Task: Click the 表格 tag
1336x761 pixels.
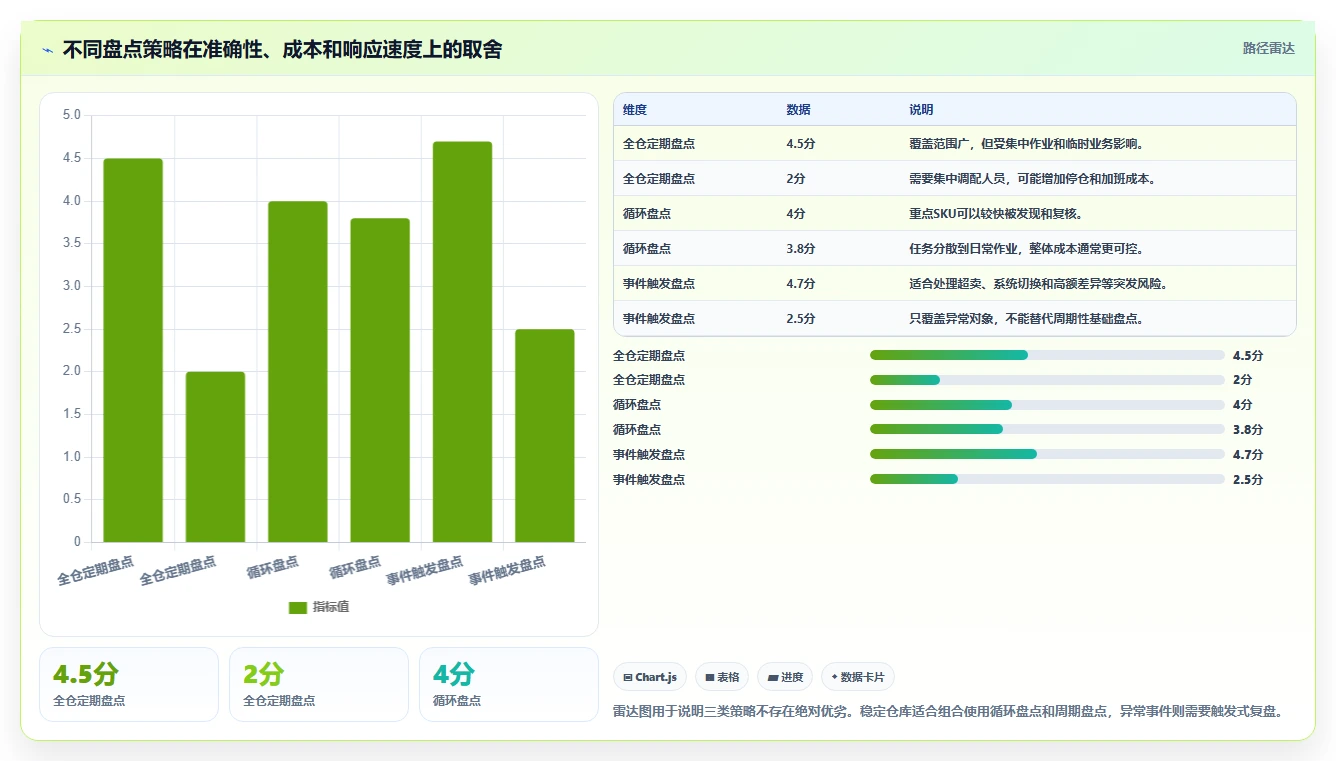Action: coord(722,677)
